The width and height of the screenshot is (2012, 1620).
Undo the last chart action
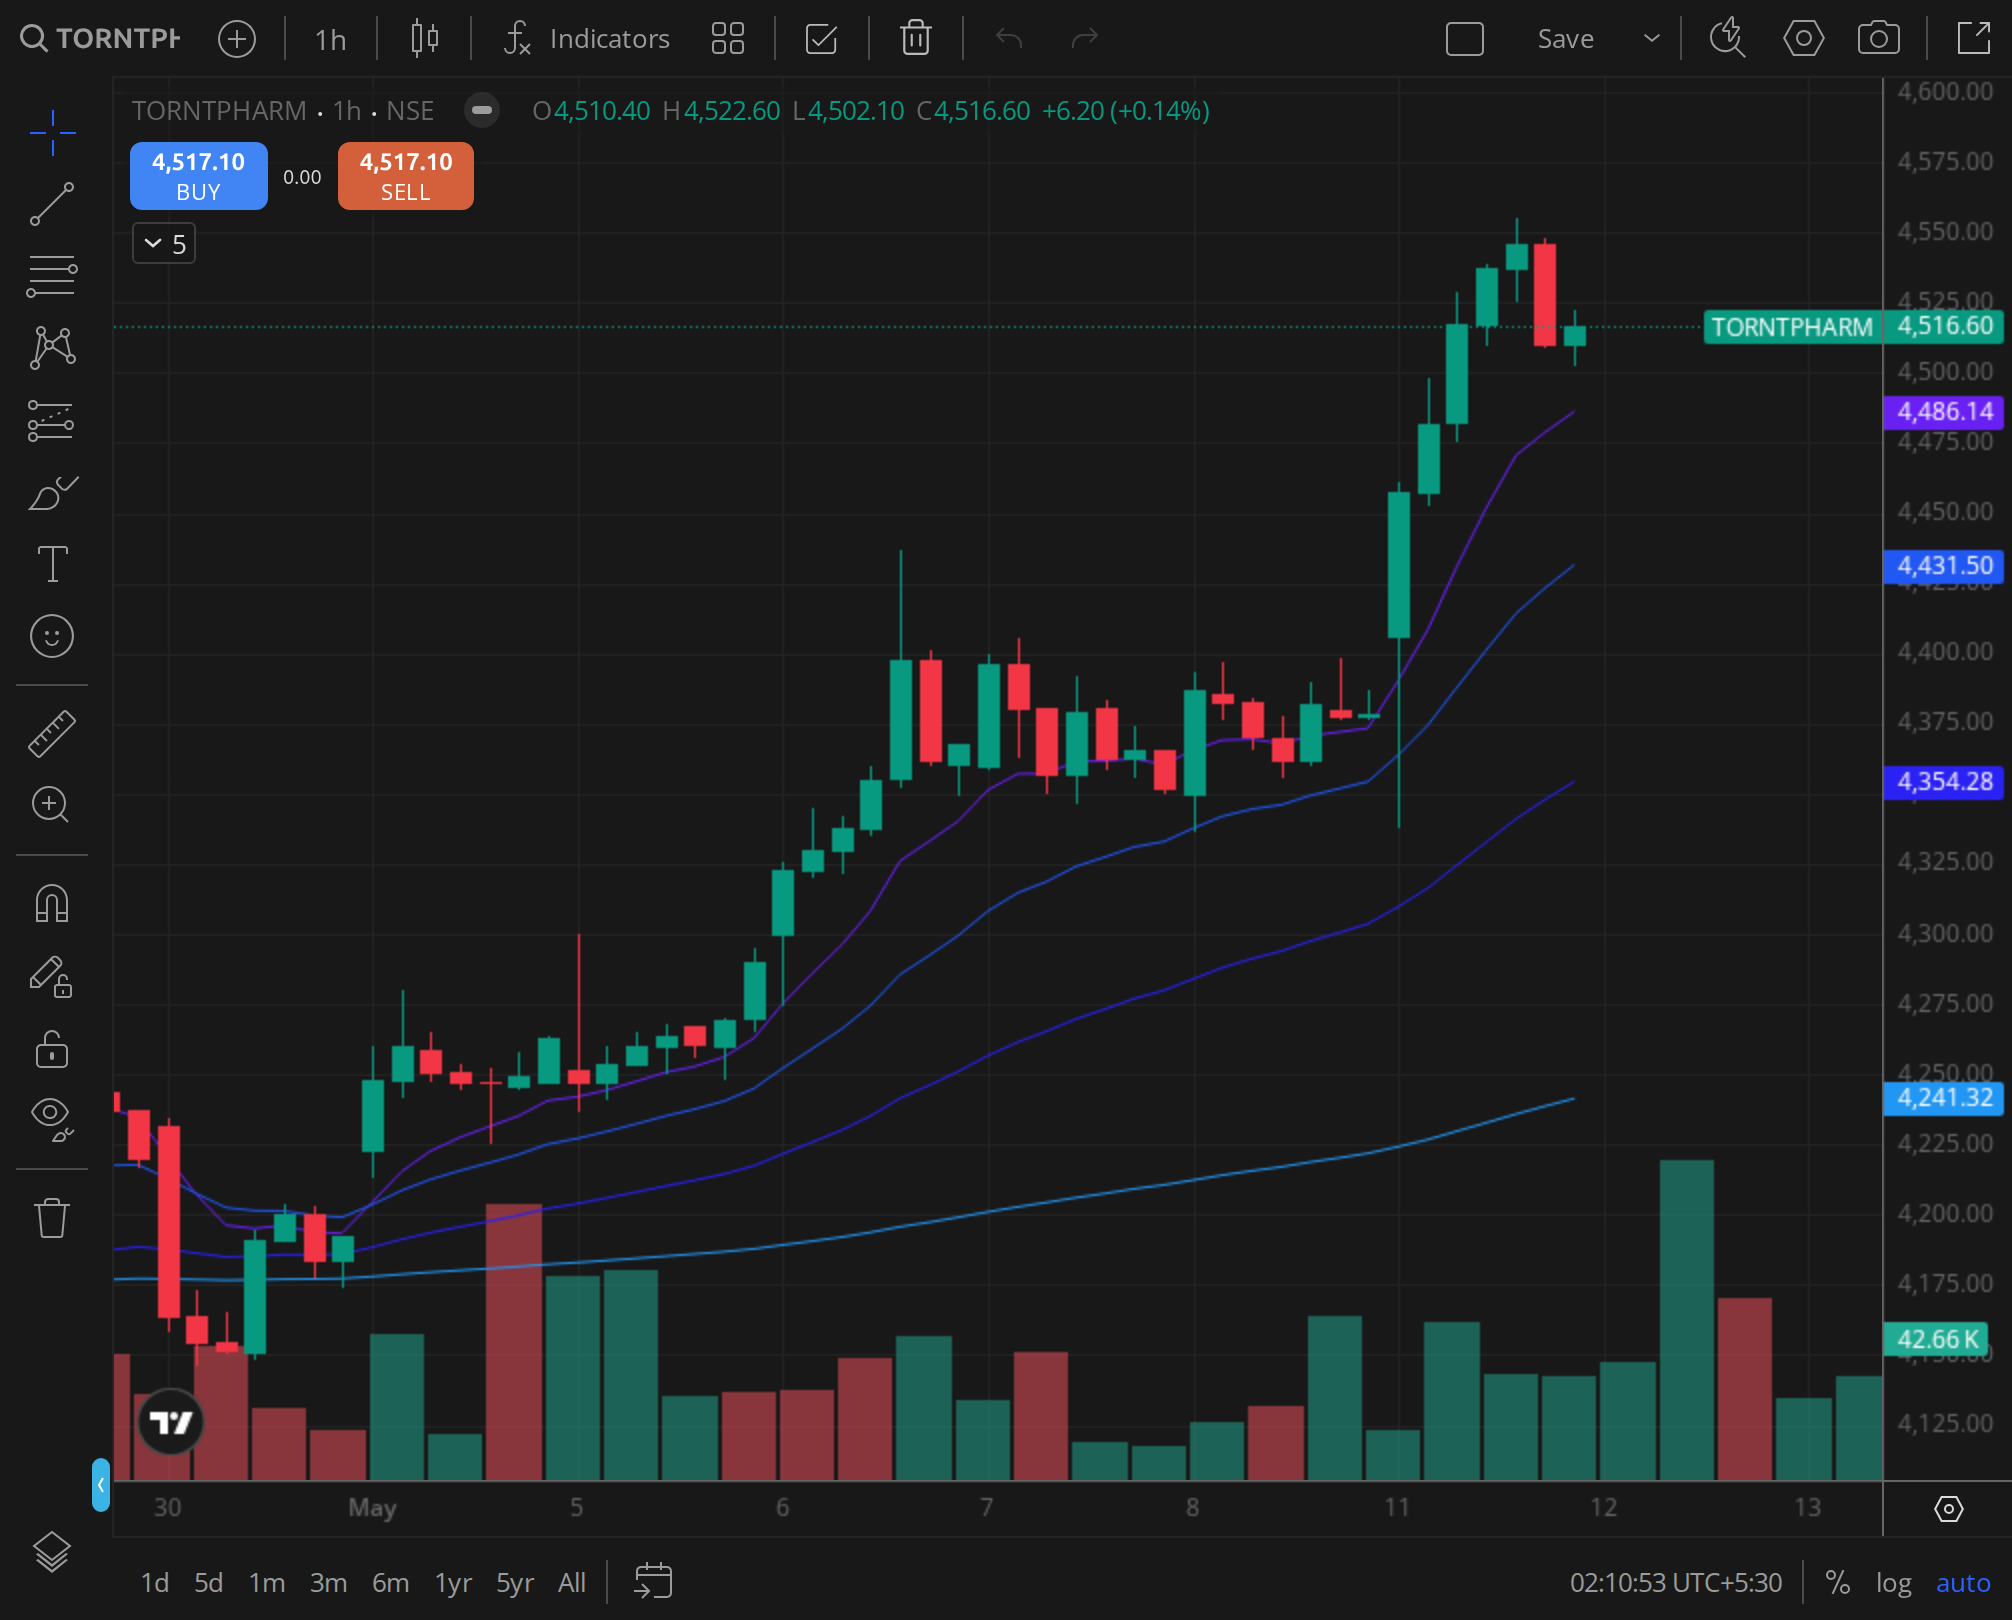coord(1009,39)
